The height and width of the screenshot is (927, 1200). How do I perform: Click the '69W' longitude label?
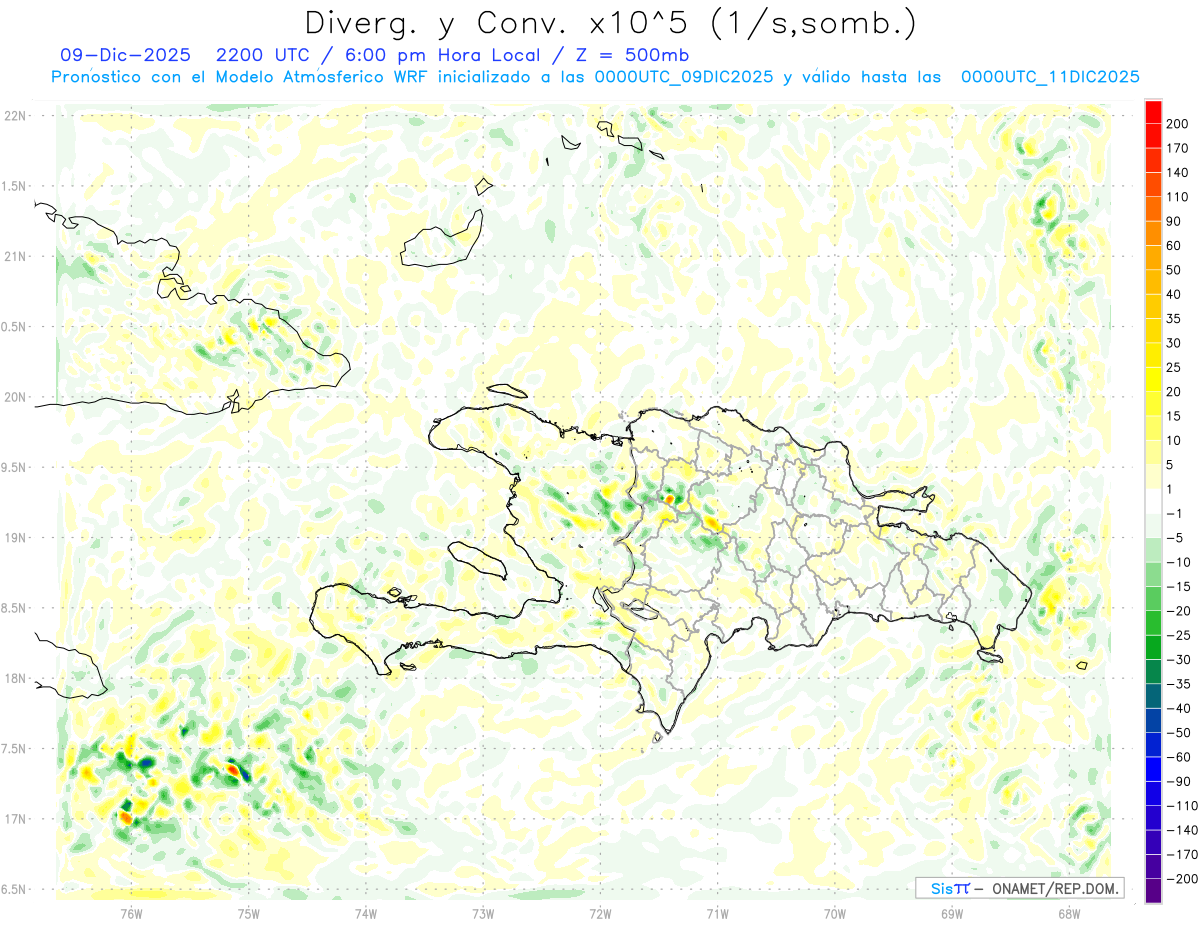(952, 913)
